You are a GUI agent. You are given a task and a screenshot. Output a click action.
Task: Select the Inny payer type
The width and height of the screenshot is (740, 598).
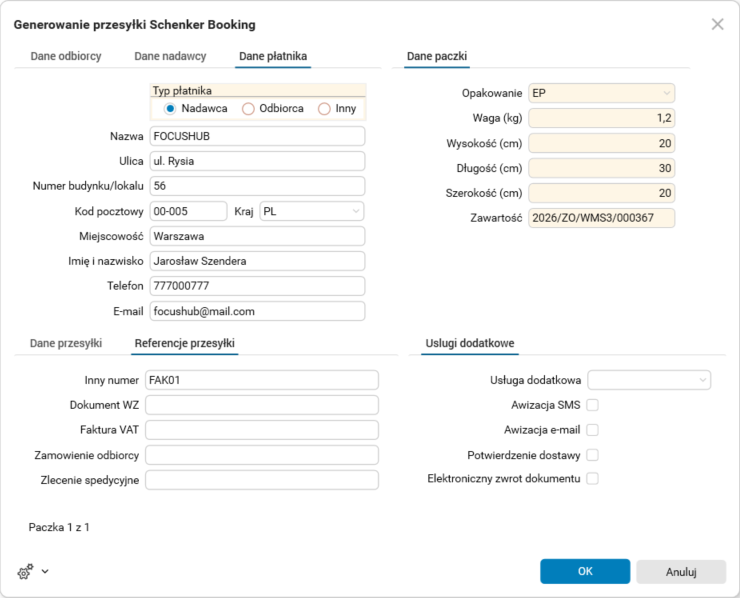[324, 109]
